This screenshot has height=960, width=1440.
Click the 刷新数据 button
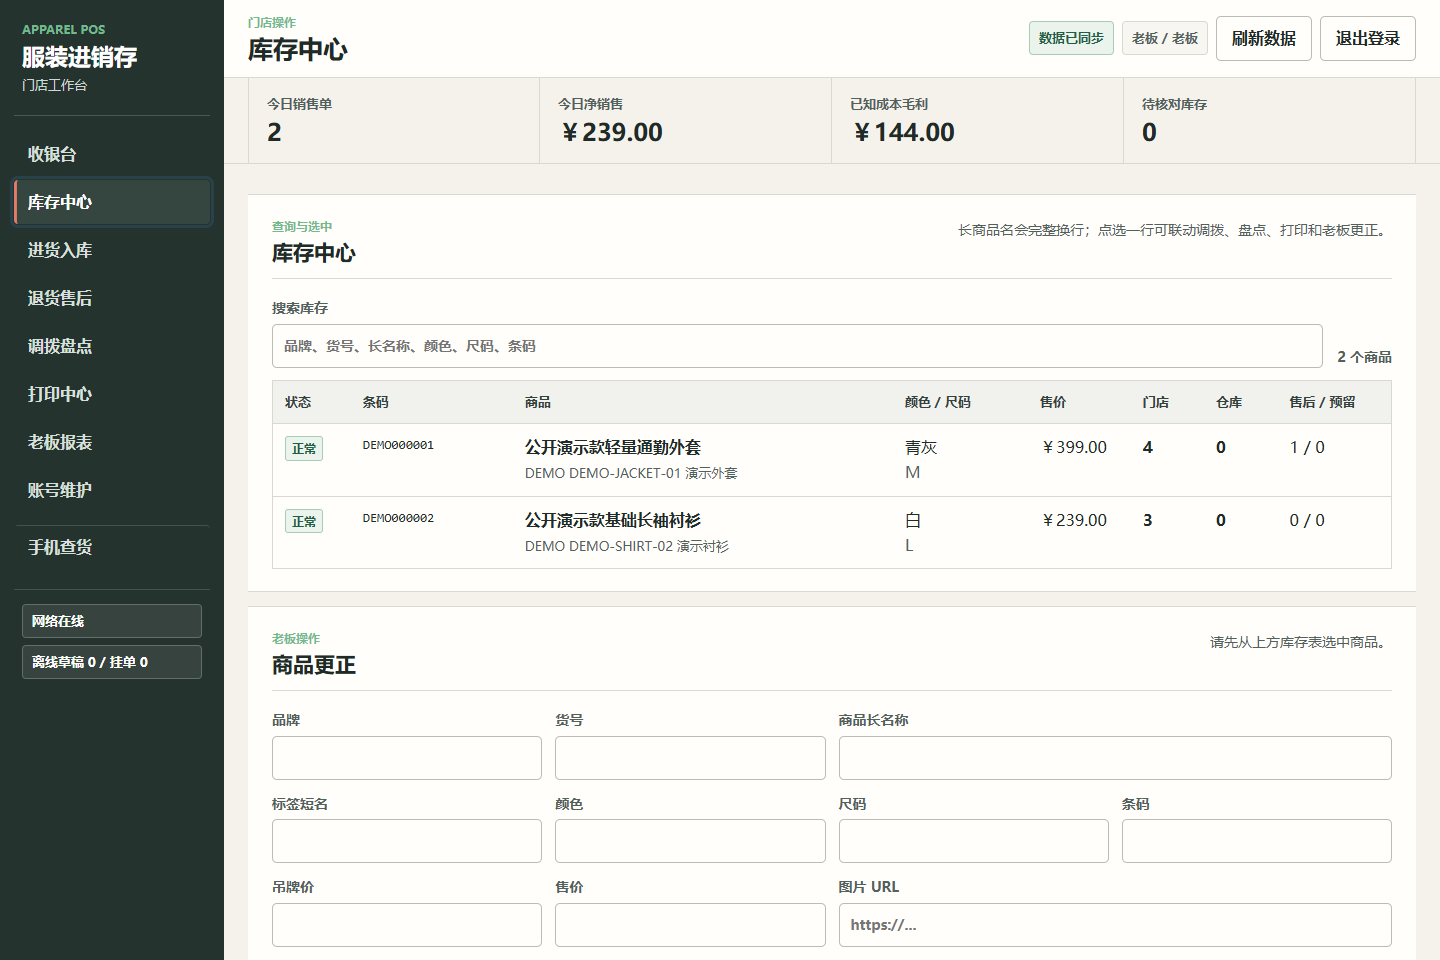[x=1263, y=38]
